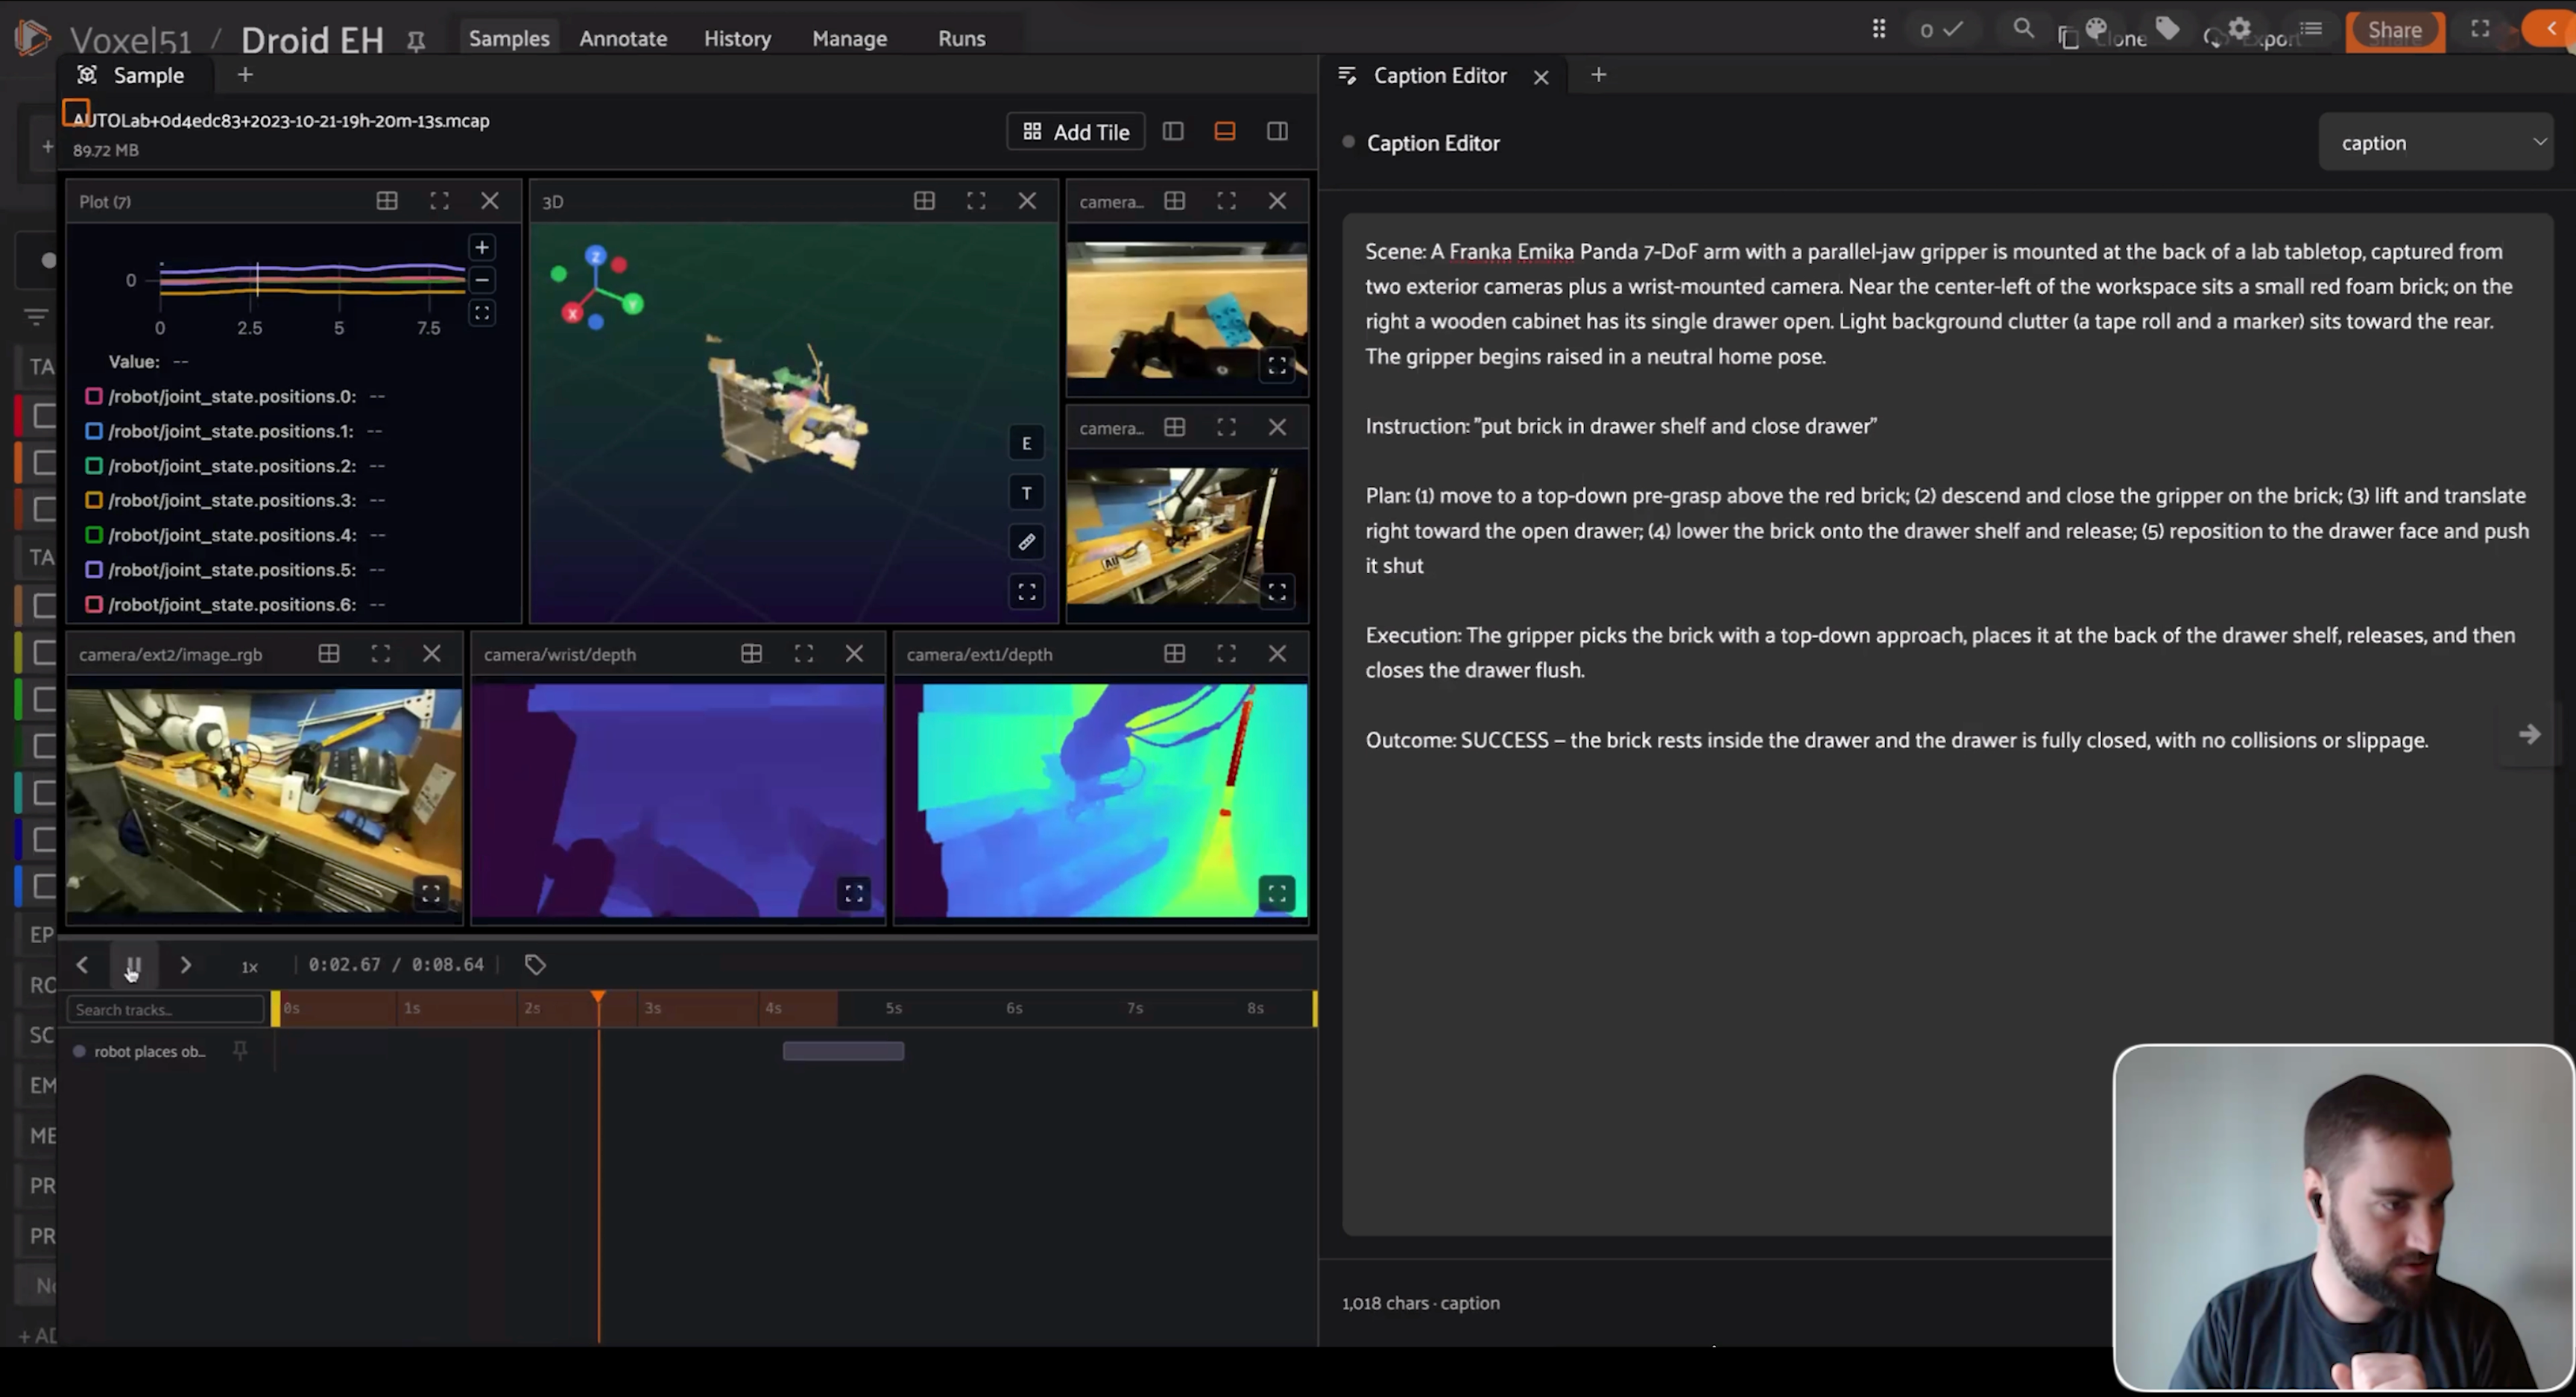Reset plot view with the fit icon
Viewport: 2576px width, 1397px height.
pos(481,313)
